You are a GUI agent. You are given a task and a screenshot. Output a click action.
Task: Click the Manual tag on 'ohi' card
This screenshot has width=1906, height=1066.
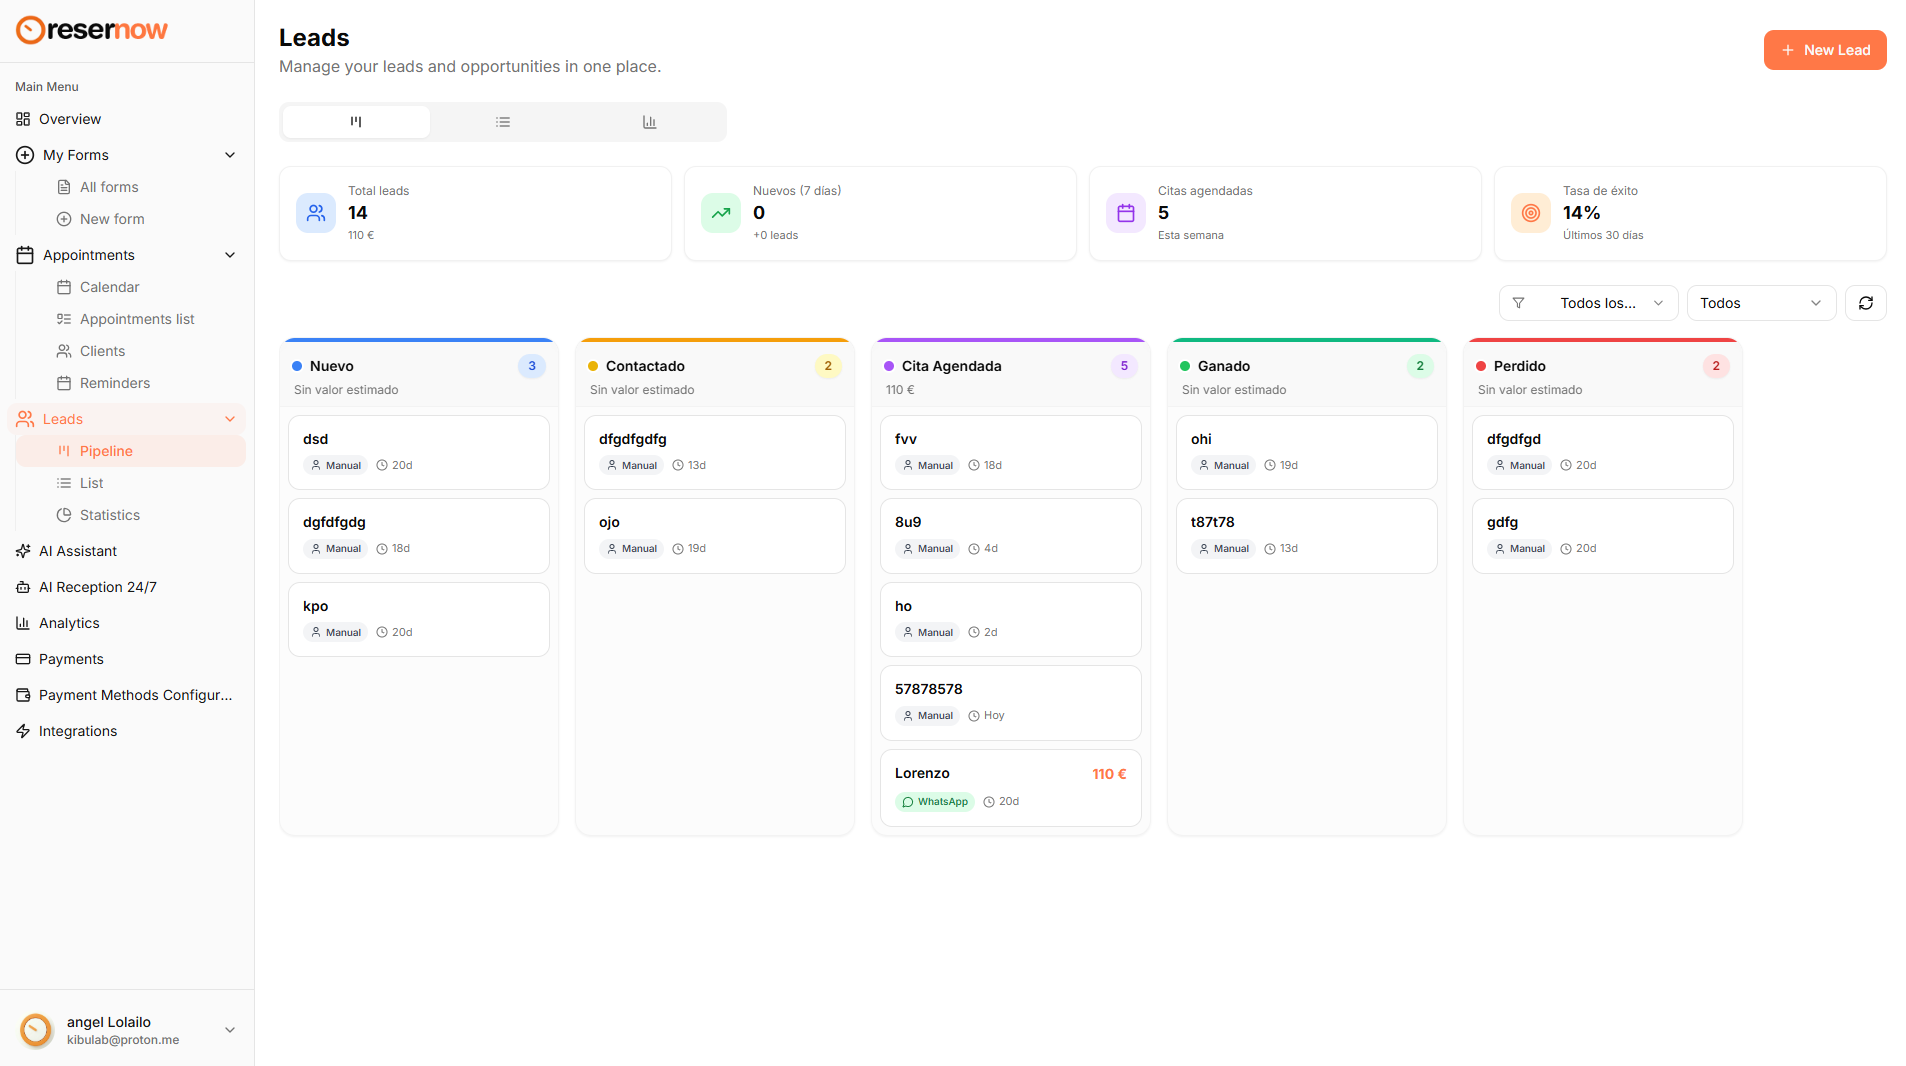[1223, 465]
